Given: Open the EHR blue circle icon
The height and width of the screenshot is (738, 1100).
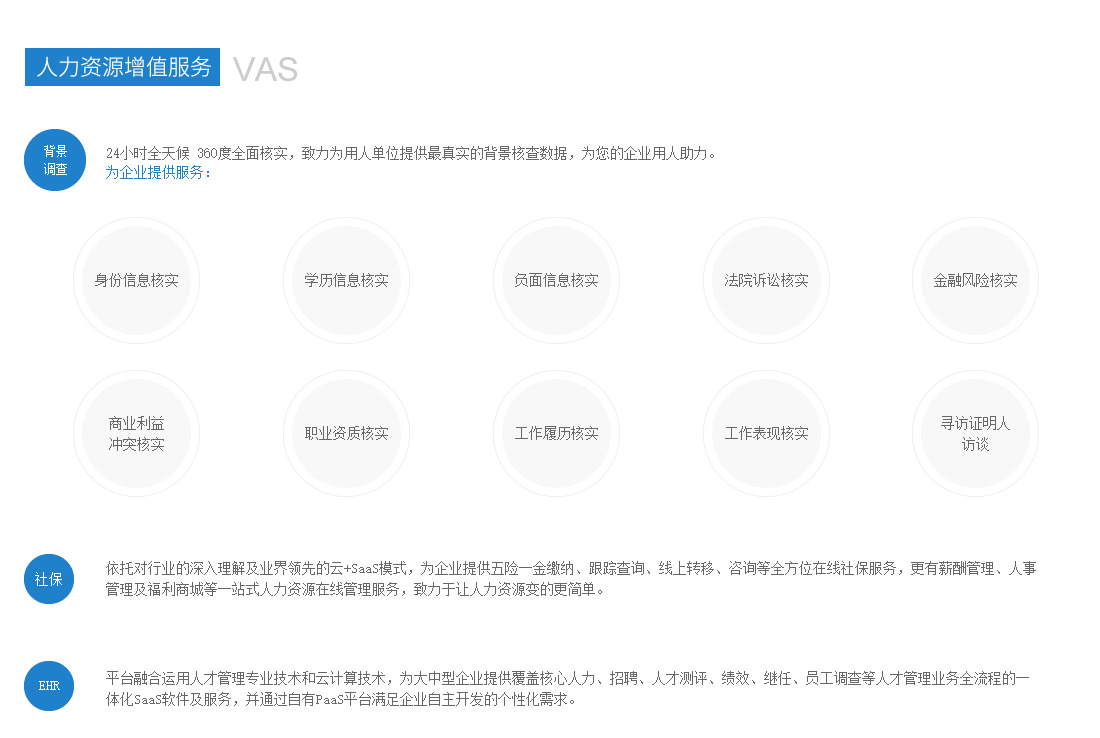Looking at the screenshot, I should [x=49, y=686].
